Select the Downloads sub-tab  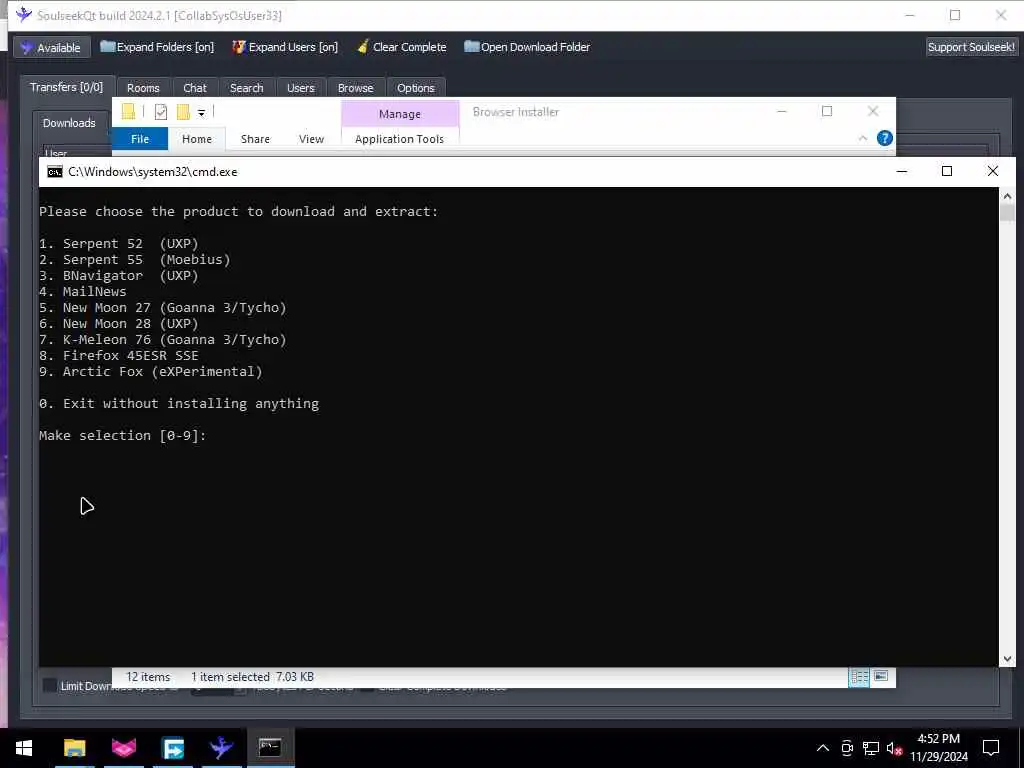click(x=69, y=123)
